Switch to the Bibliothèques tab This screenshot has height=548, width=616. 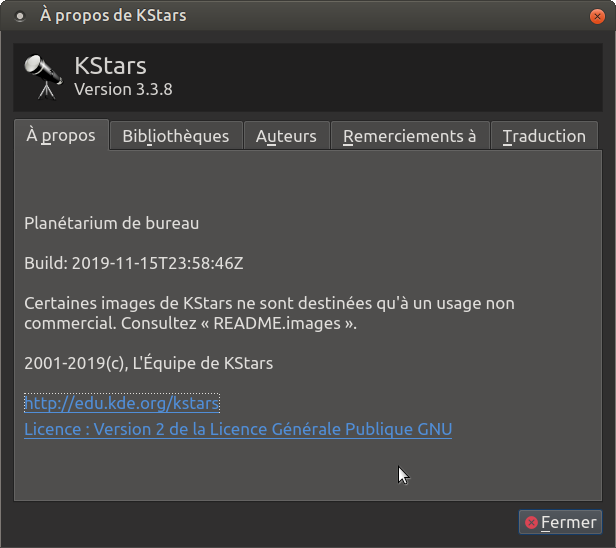click(x=176, y=136)
